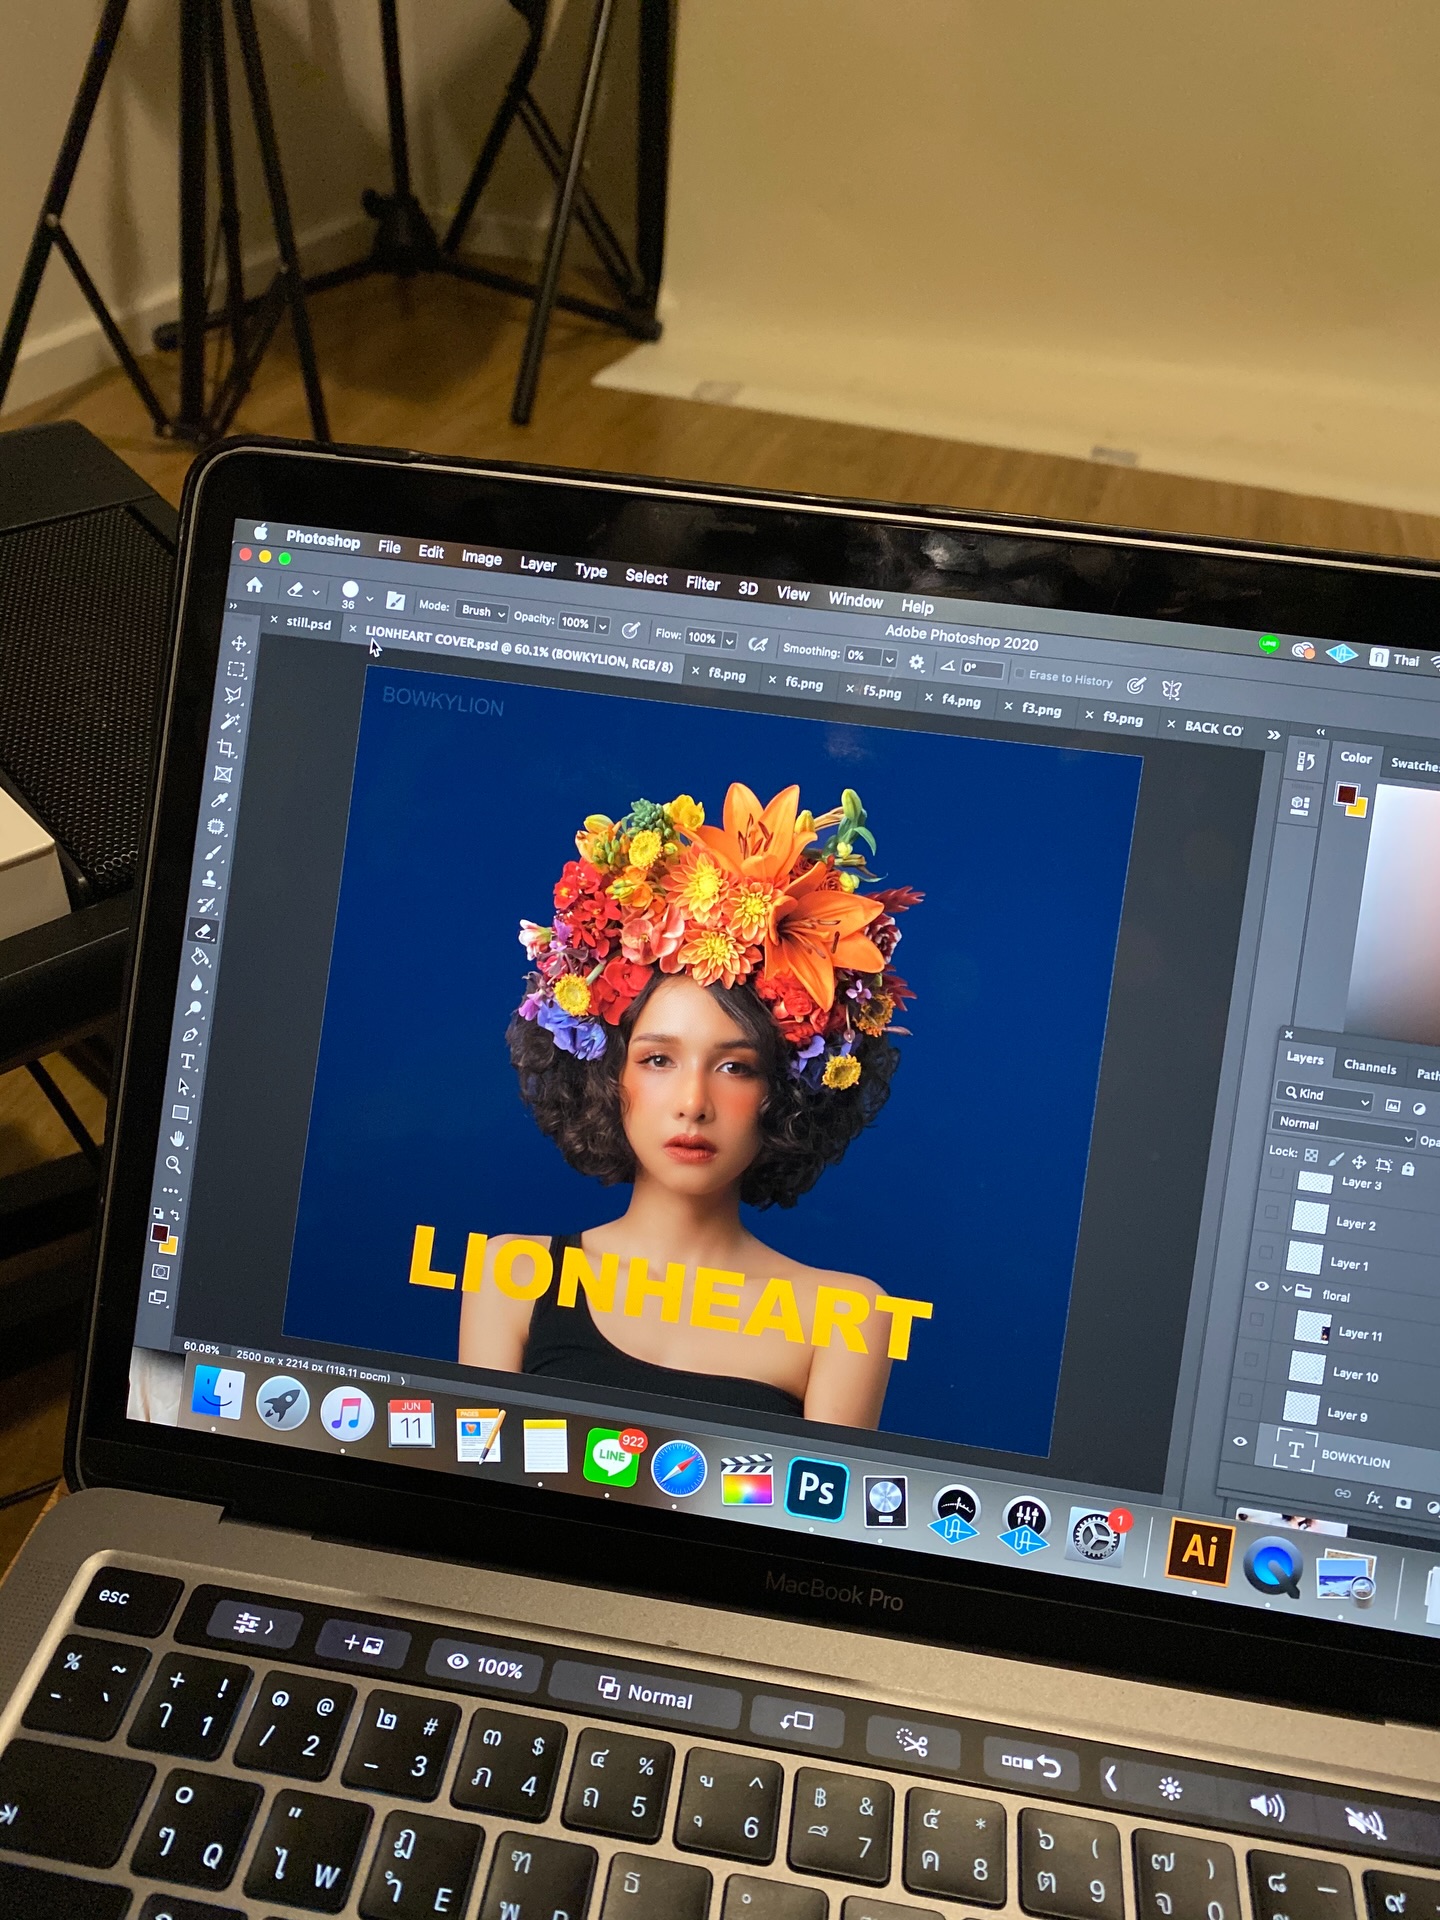Select the Pen tool
1440x1920 pixels.
click(x=190, y=1035)
